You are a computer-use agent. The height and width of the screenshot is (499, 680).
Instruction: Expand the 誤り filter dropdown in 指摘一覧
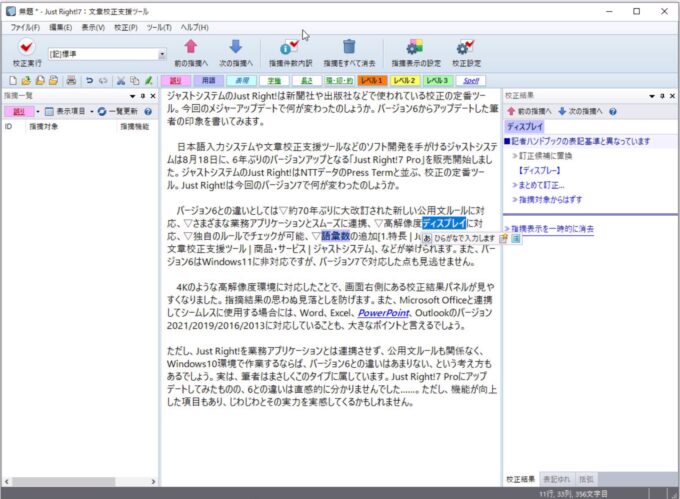click(38, 112)
